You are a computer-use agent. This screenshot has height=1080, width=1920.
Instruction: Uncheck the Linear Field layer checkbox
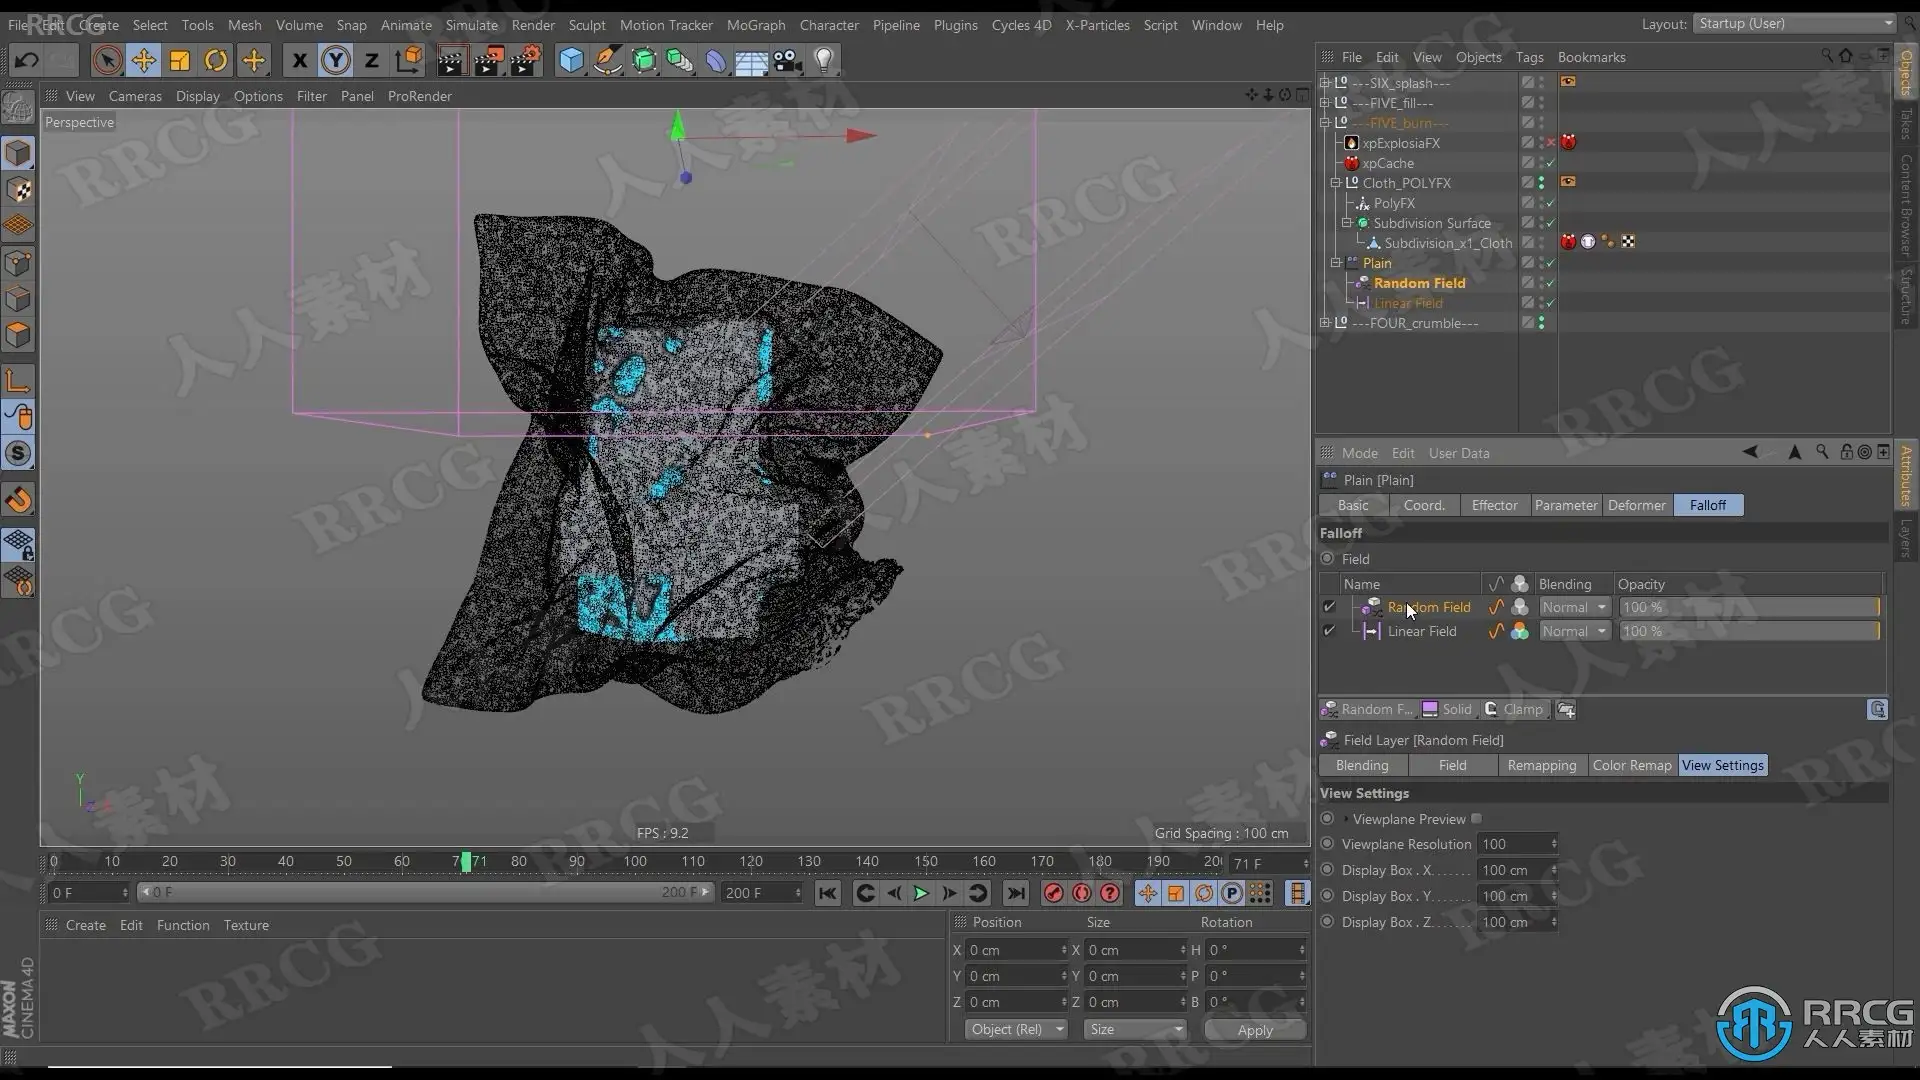pos(1329,631)
